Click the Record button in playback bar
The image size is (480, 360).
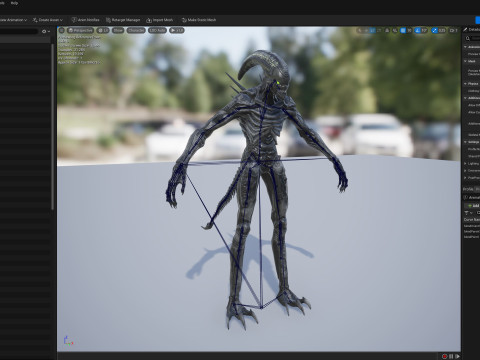[x=444, y=356]
